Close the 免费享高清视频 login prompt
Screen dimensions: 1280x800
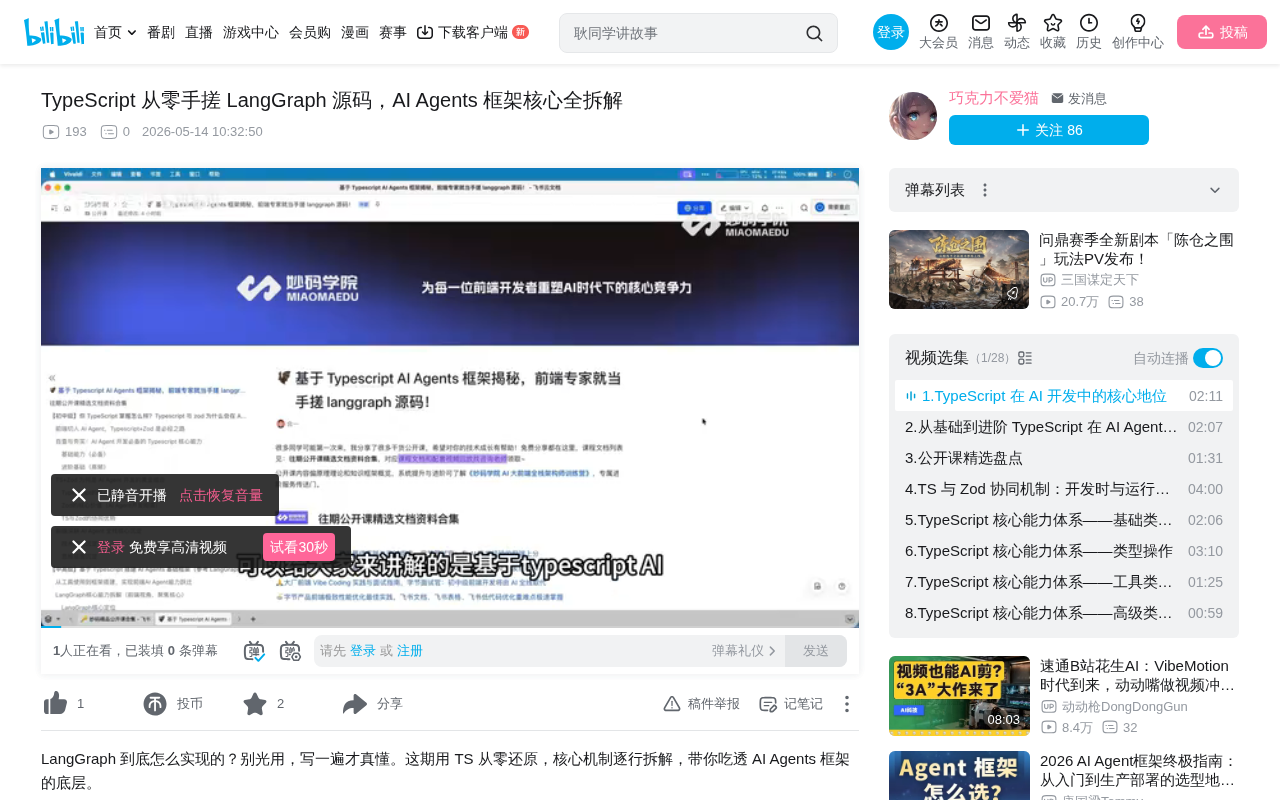tap(79, 547)
